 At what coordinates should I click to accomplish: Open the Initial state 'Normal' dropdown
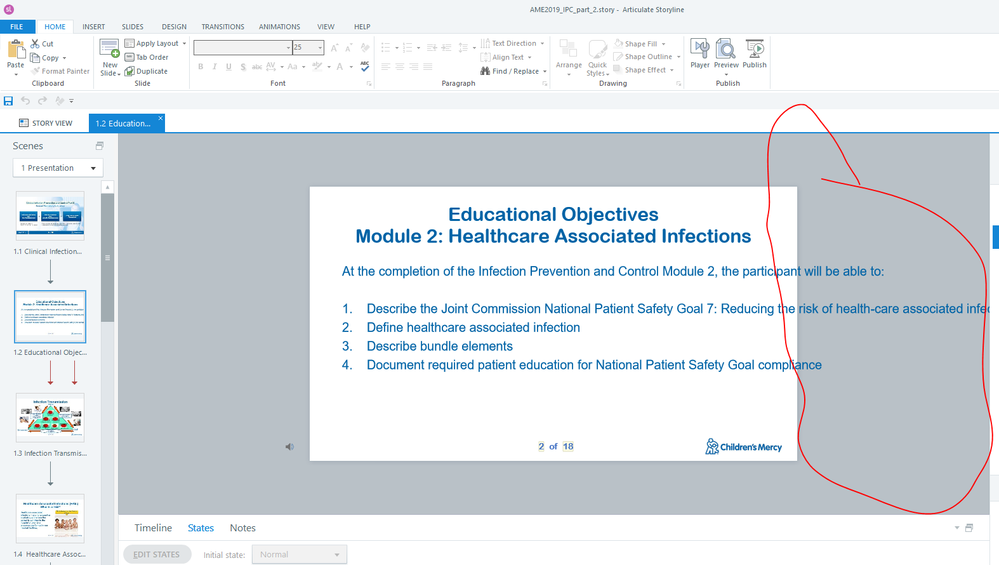click(x=299, y=555)
